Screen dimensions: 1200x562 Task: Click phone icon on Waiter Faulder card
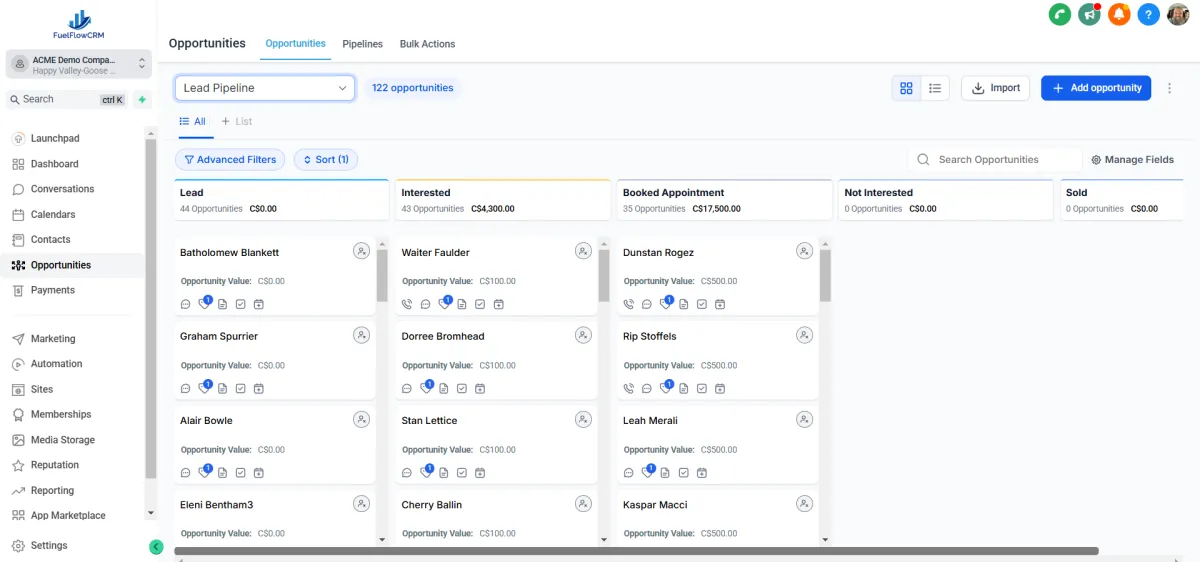click(407, 304)
